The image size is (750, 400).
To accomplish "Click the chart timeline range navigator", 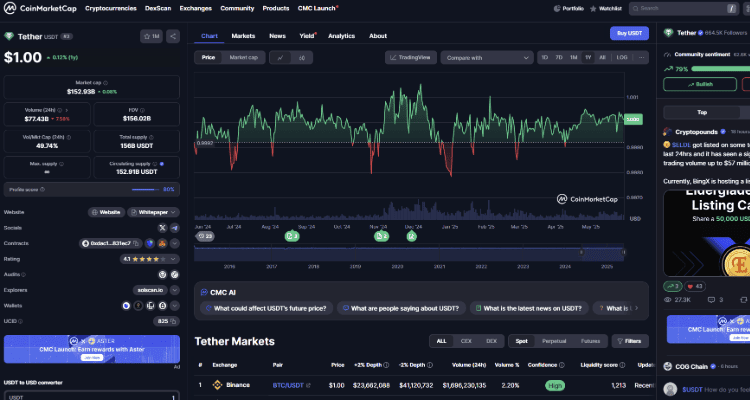I will 409,253.
